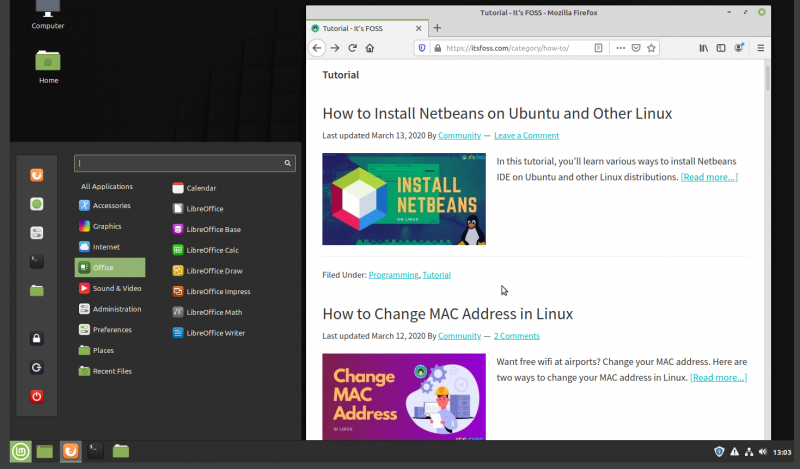Open Firefox from menu favorites sidebar
800x469 pixels.
click(37, 176)
